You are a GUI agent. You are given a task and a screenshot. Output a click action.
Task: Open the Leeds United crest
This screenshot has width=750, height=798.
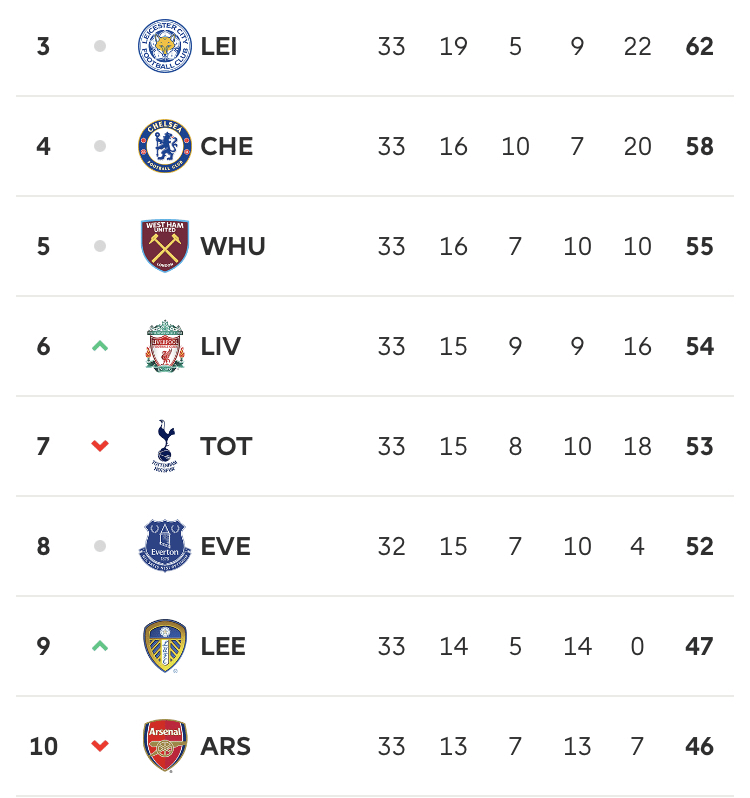pos(164,647)
